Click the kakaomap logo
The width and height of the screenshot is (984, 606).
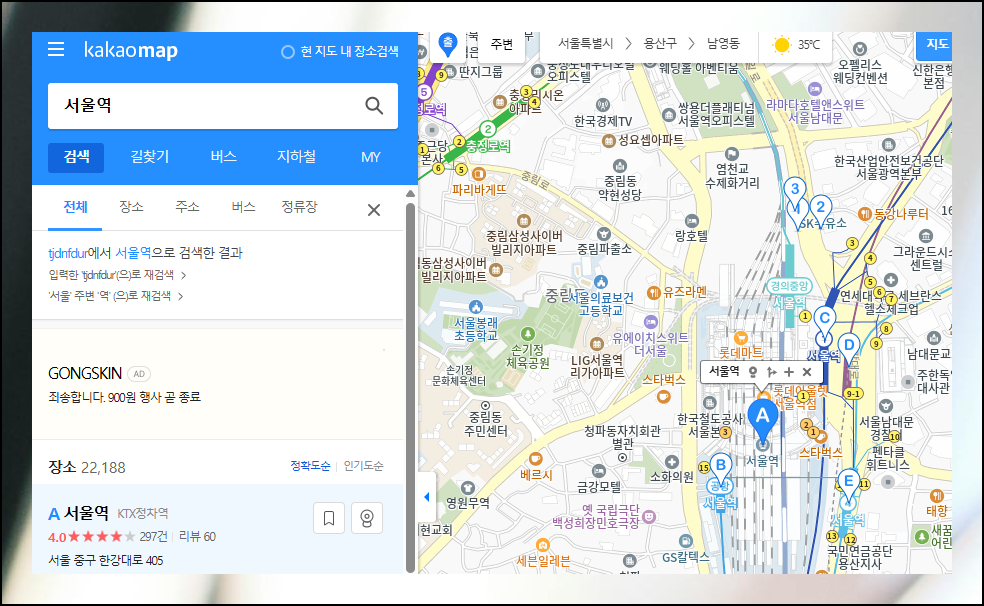(x=131, y=50)
